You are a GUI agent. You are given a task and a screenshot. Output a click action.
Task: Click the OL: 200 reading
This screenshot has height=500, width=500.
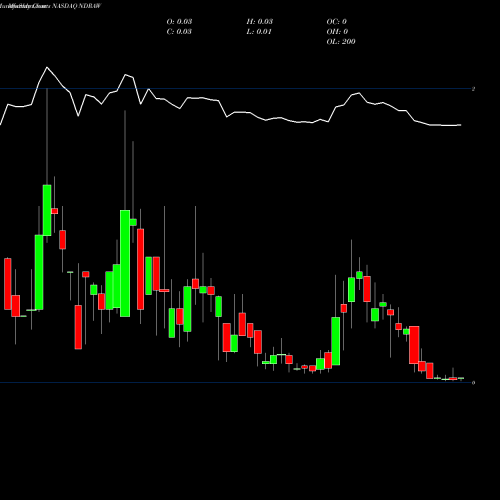coord(341,41)
